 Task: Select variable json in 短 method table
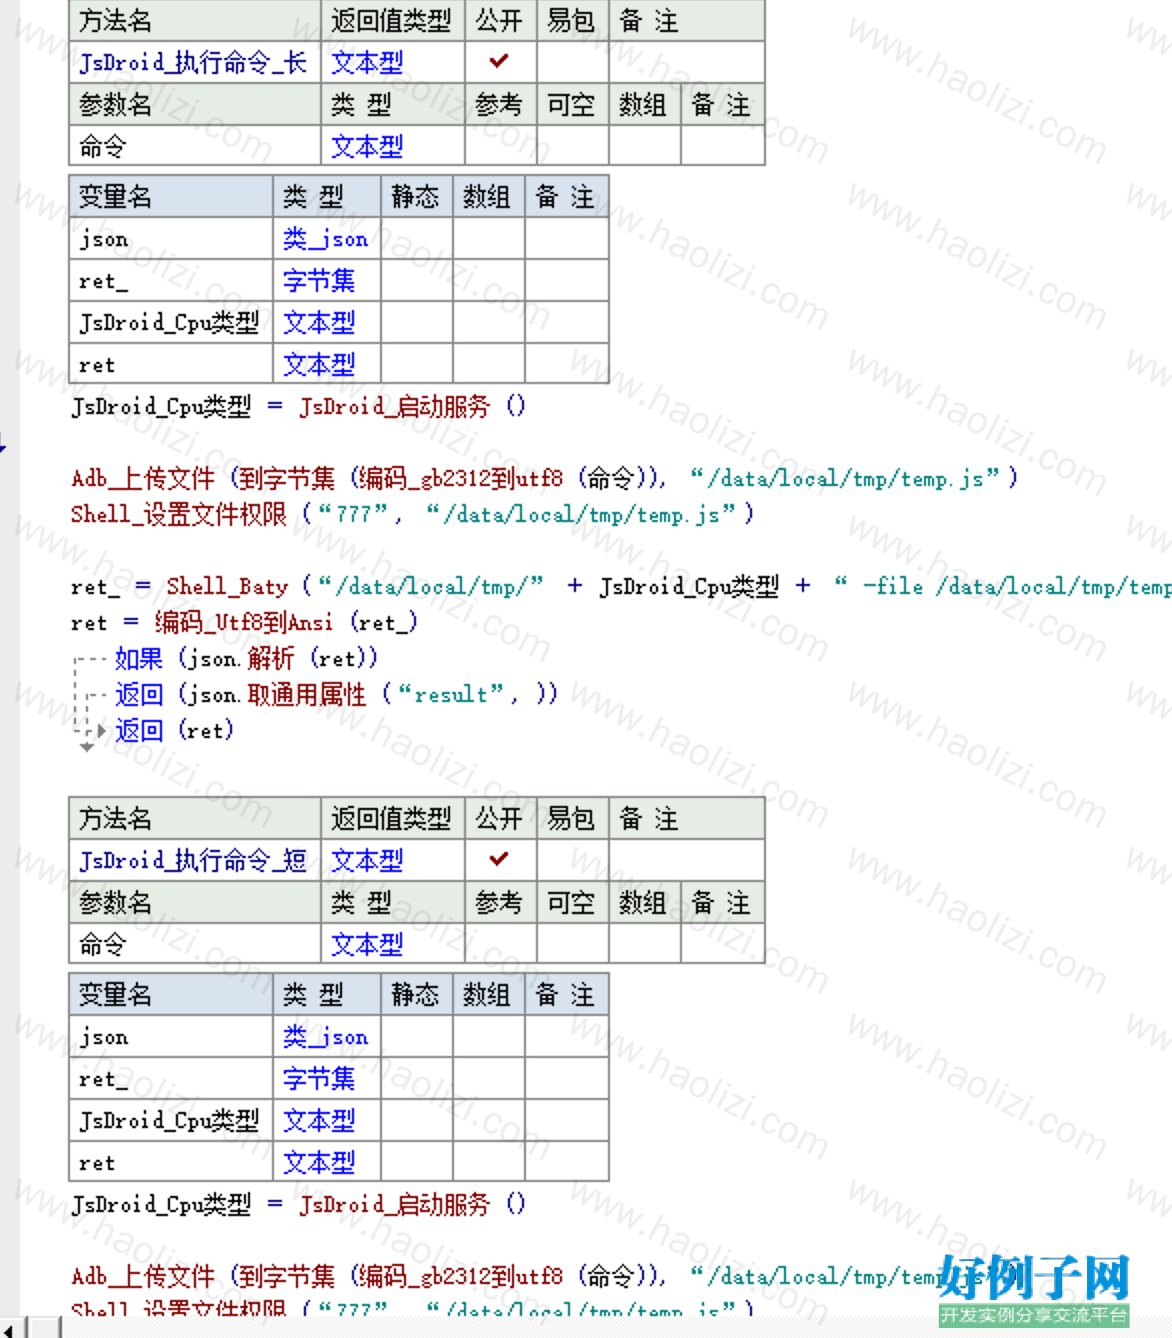pyautogui.click(x=104, y=1037)
